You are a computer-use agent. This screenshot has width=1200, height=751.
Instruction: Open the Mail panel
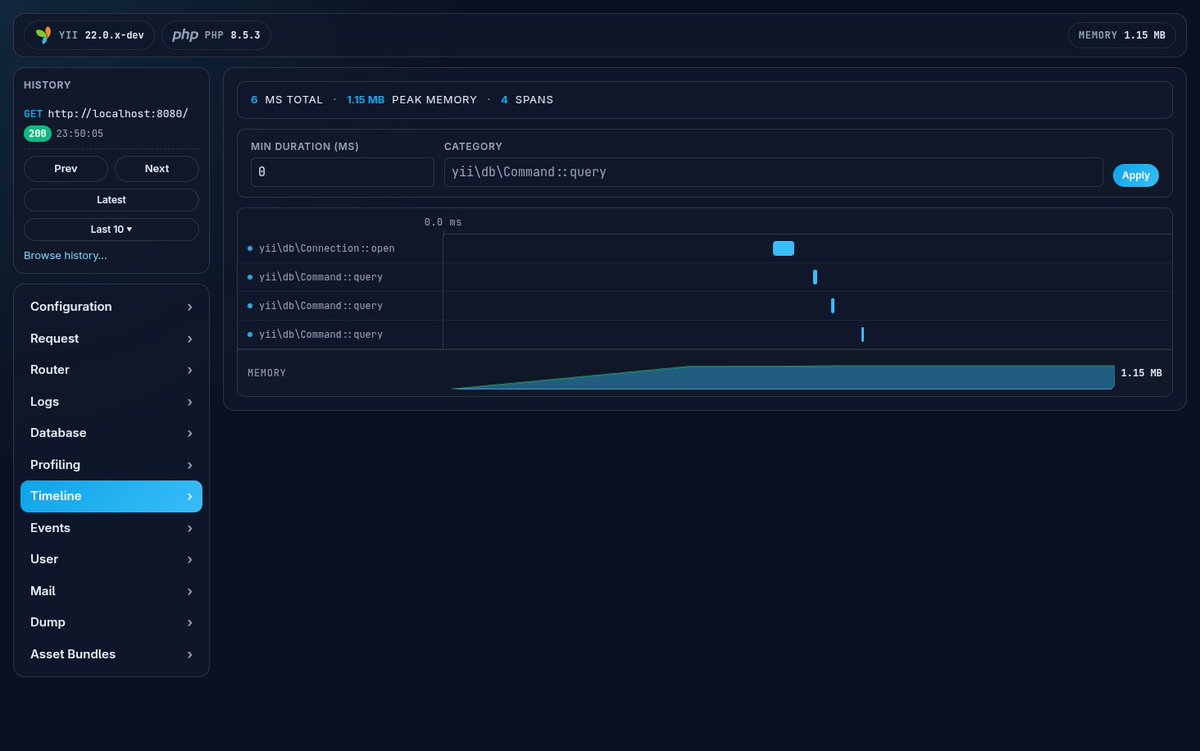point(111,591)
